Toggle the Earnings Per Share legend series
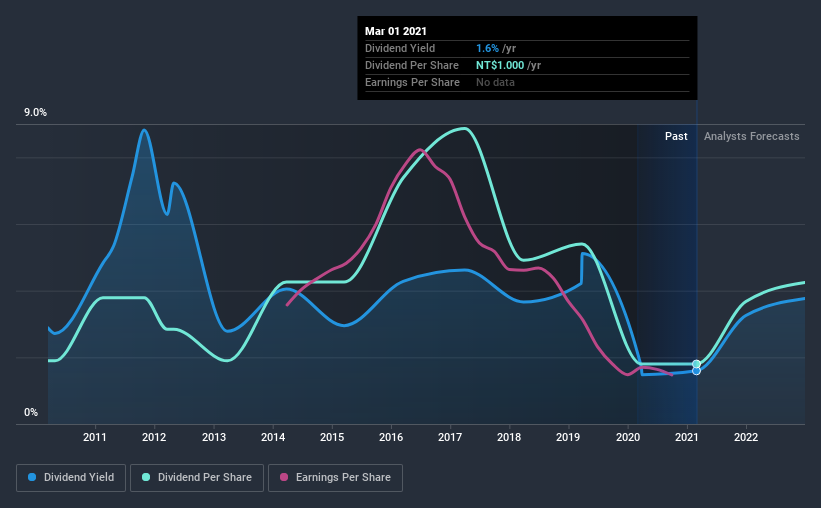The image size is (821, 508). pos(335,478)
